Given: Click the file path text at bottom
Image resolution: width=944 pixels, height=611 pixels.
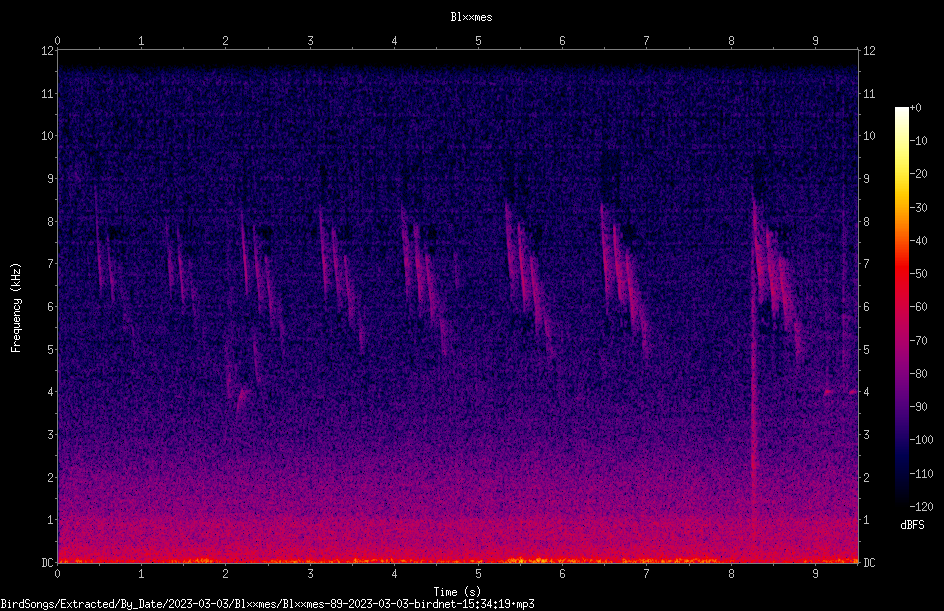Looking at the screenshot, I should coord(267,604).
